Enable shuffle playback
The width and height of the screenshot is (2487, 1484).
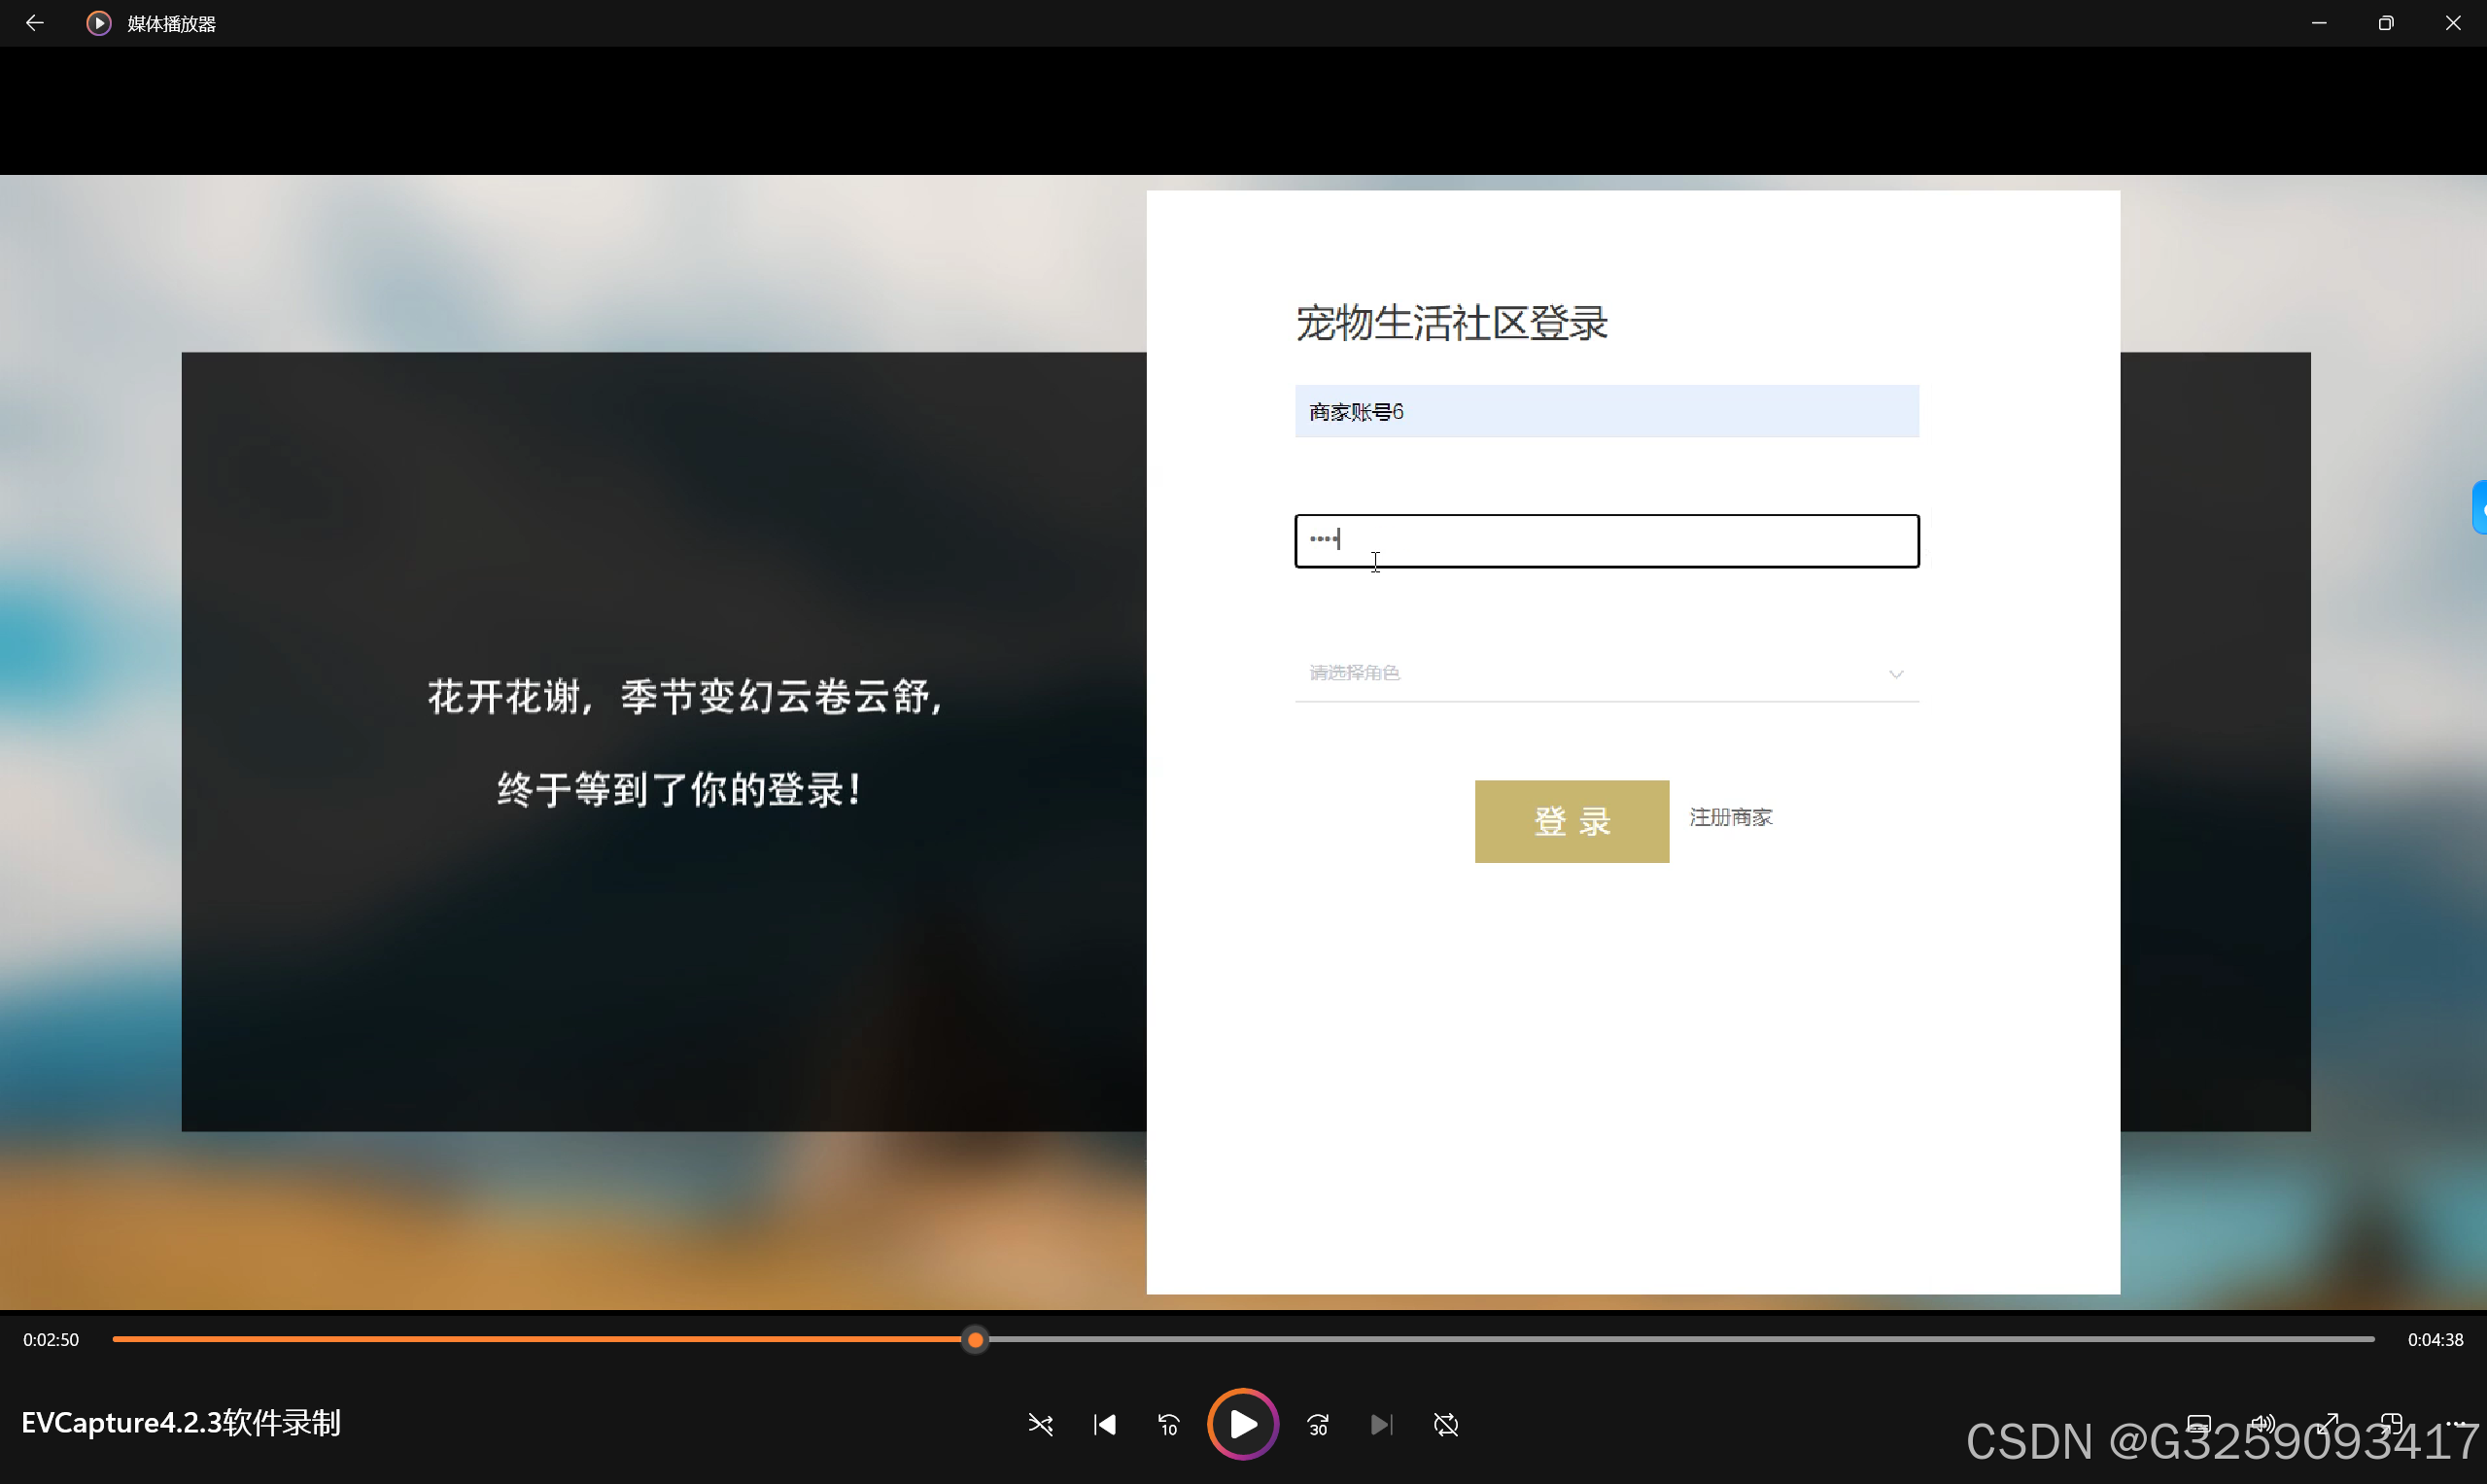pos(1041,1424)
